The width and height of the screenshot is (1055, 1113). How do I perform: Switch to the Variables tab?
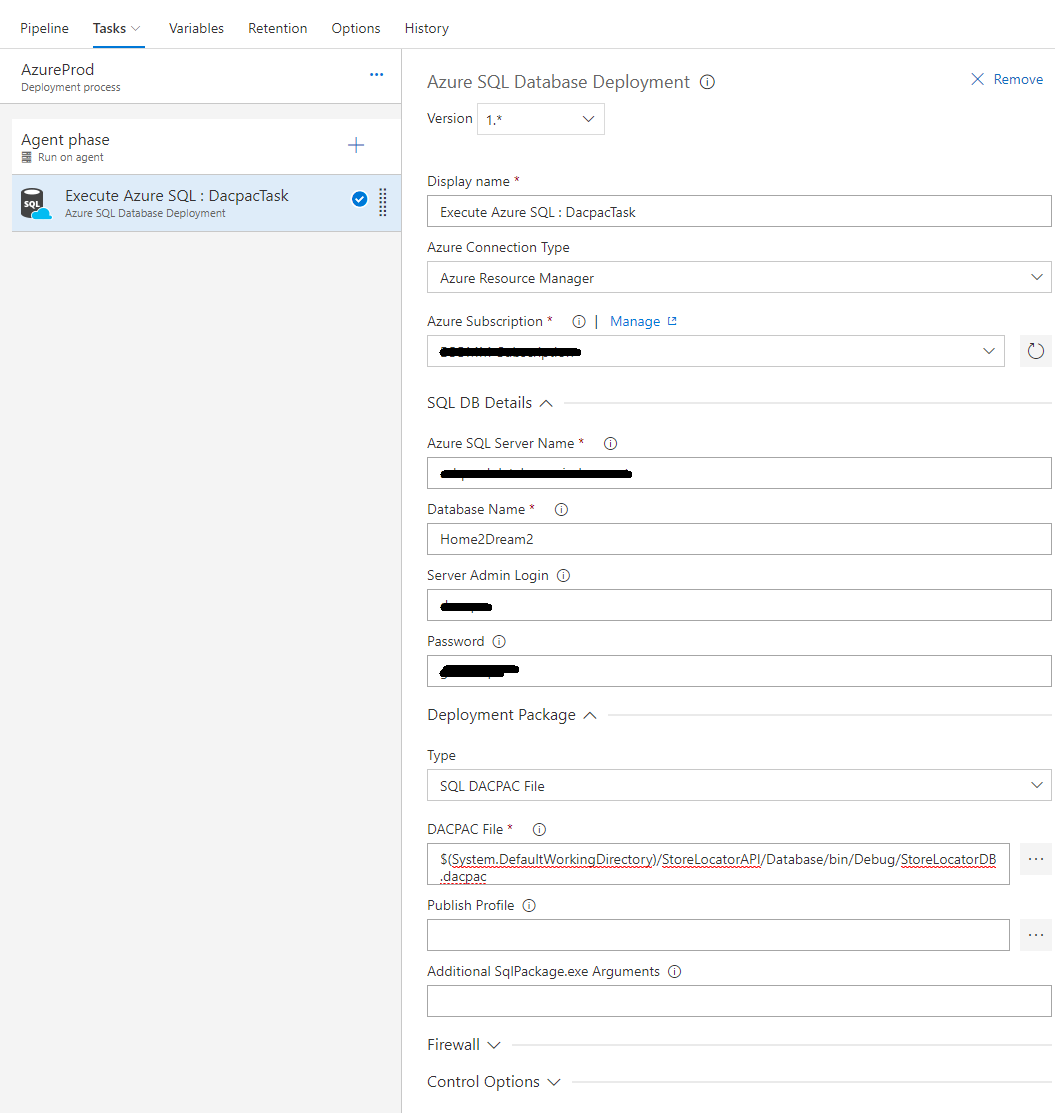[x=196, y=28]
